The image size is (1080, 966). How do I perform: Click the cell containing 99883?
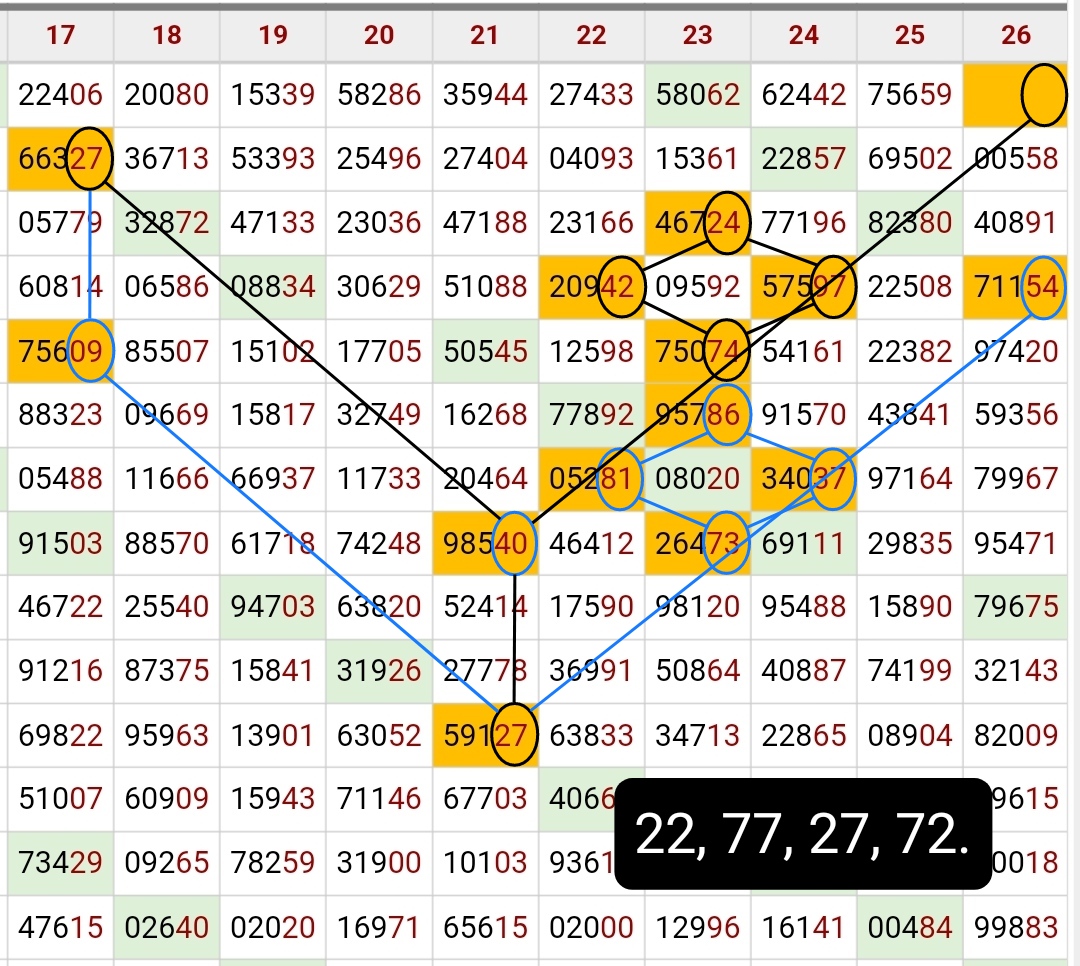[x=1016, y=927]
